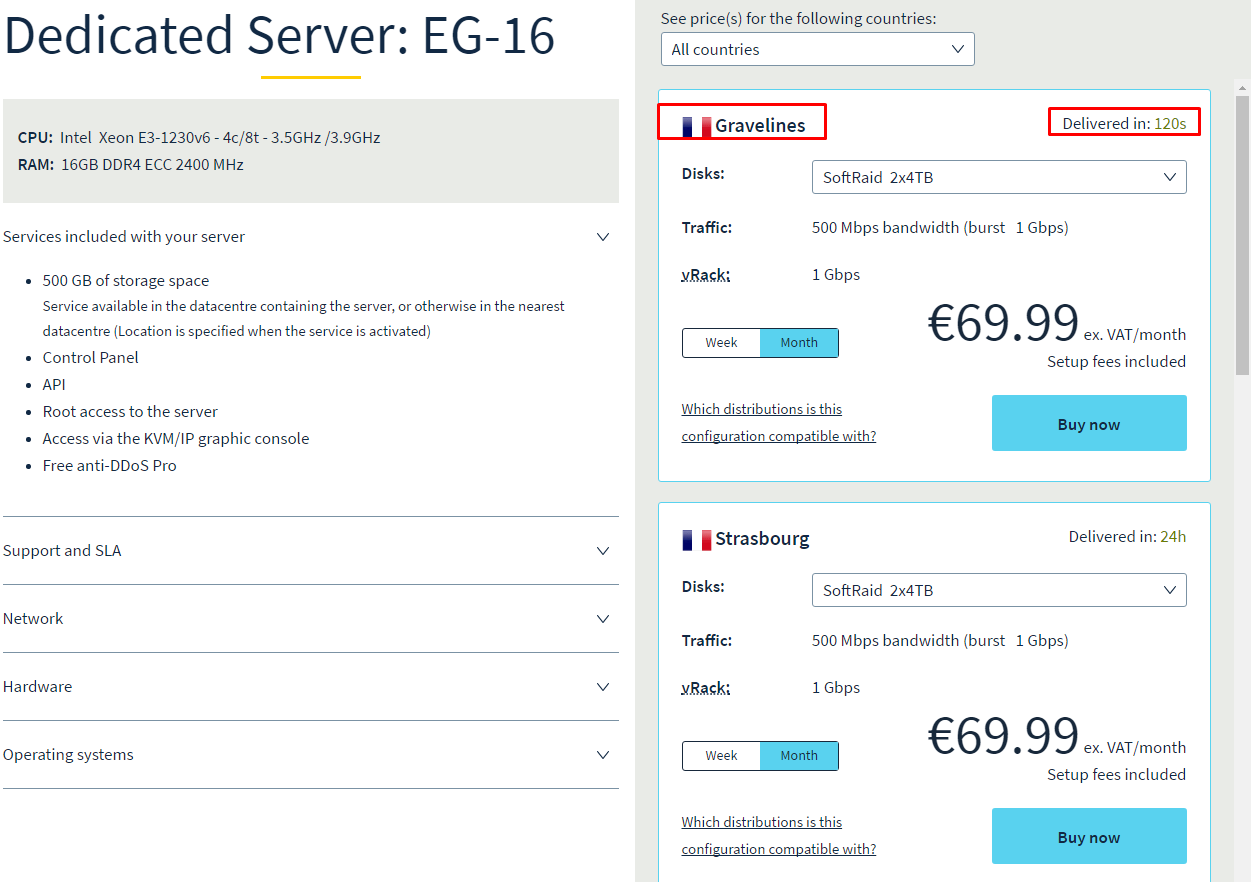Image resolution: width=1257 pixels, height=882 pixels.
Task: Click Gravelines 500 Mbps bandwidth traffic text
Action: (940, 228)
